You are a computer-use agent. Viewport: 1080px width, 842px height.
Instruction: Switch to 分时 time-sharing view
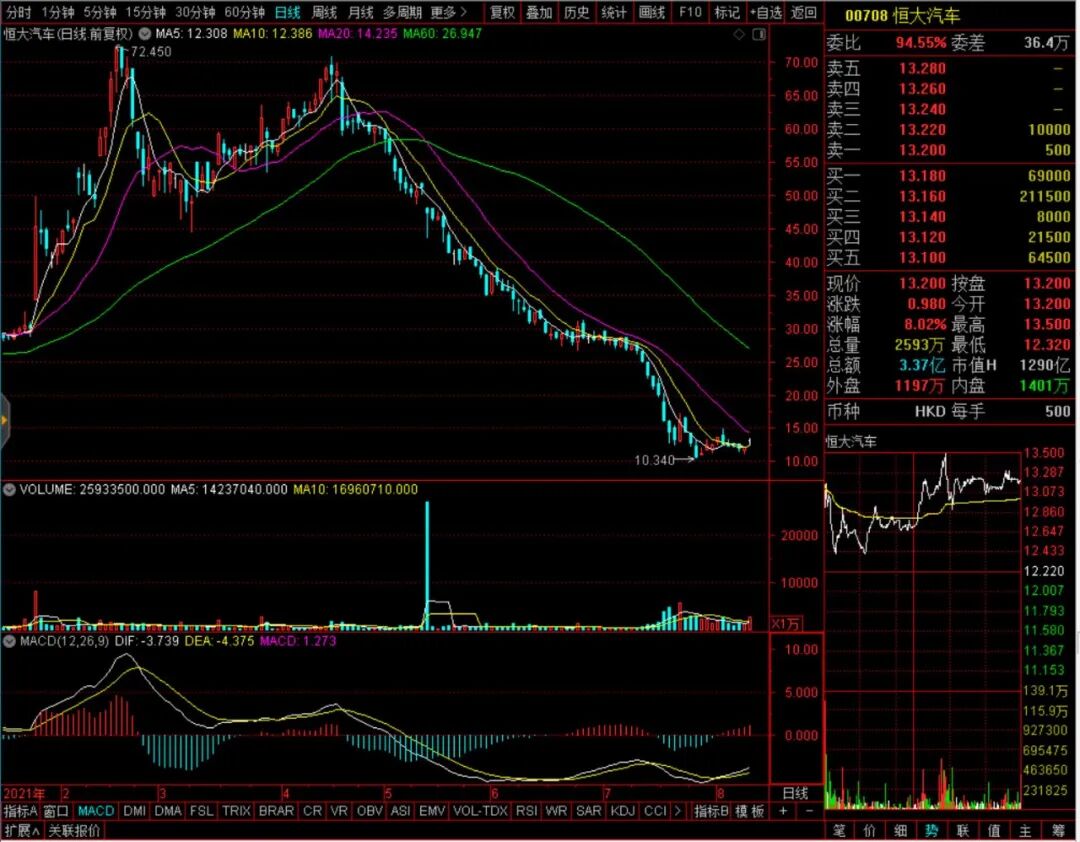pos(18,12)
